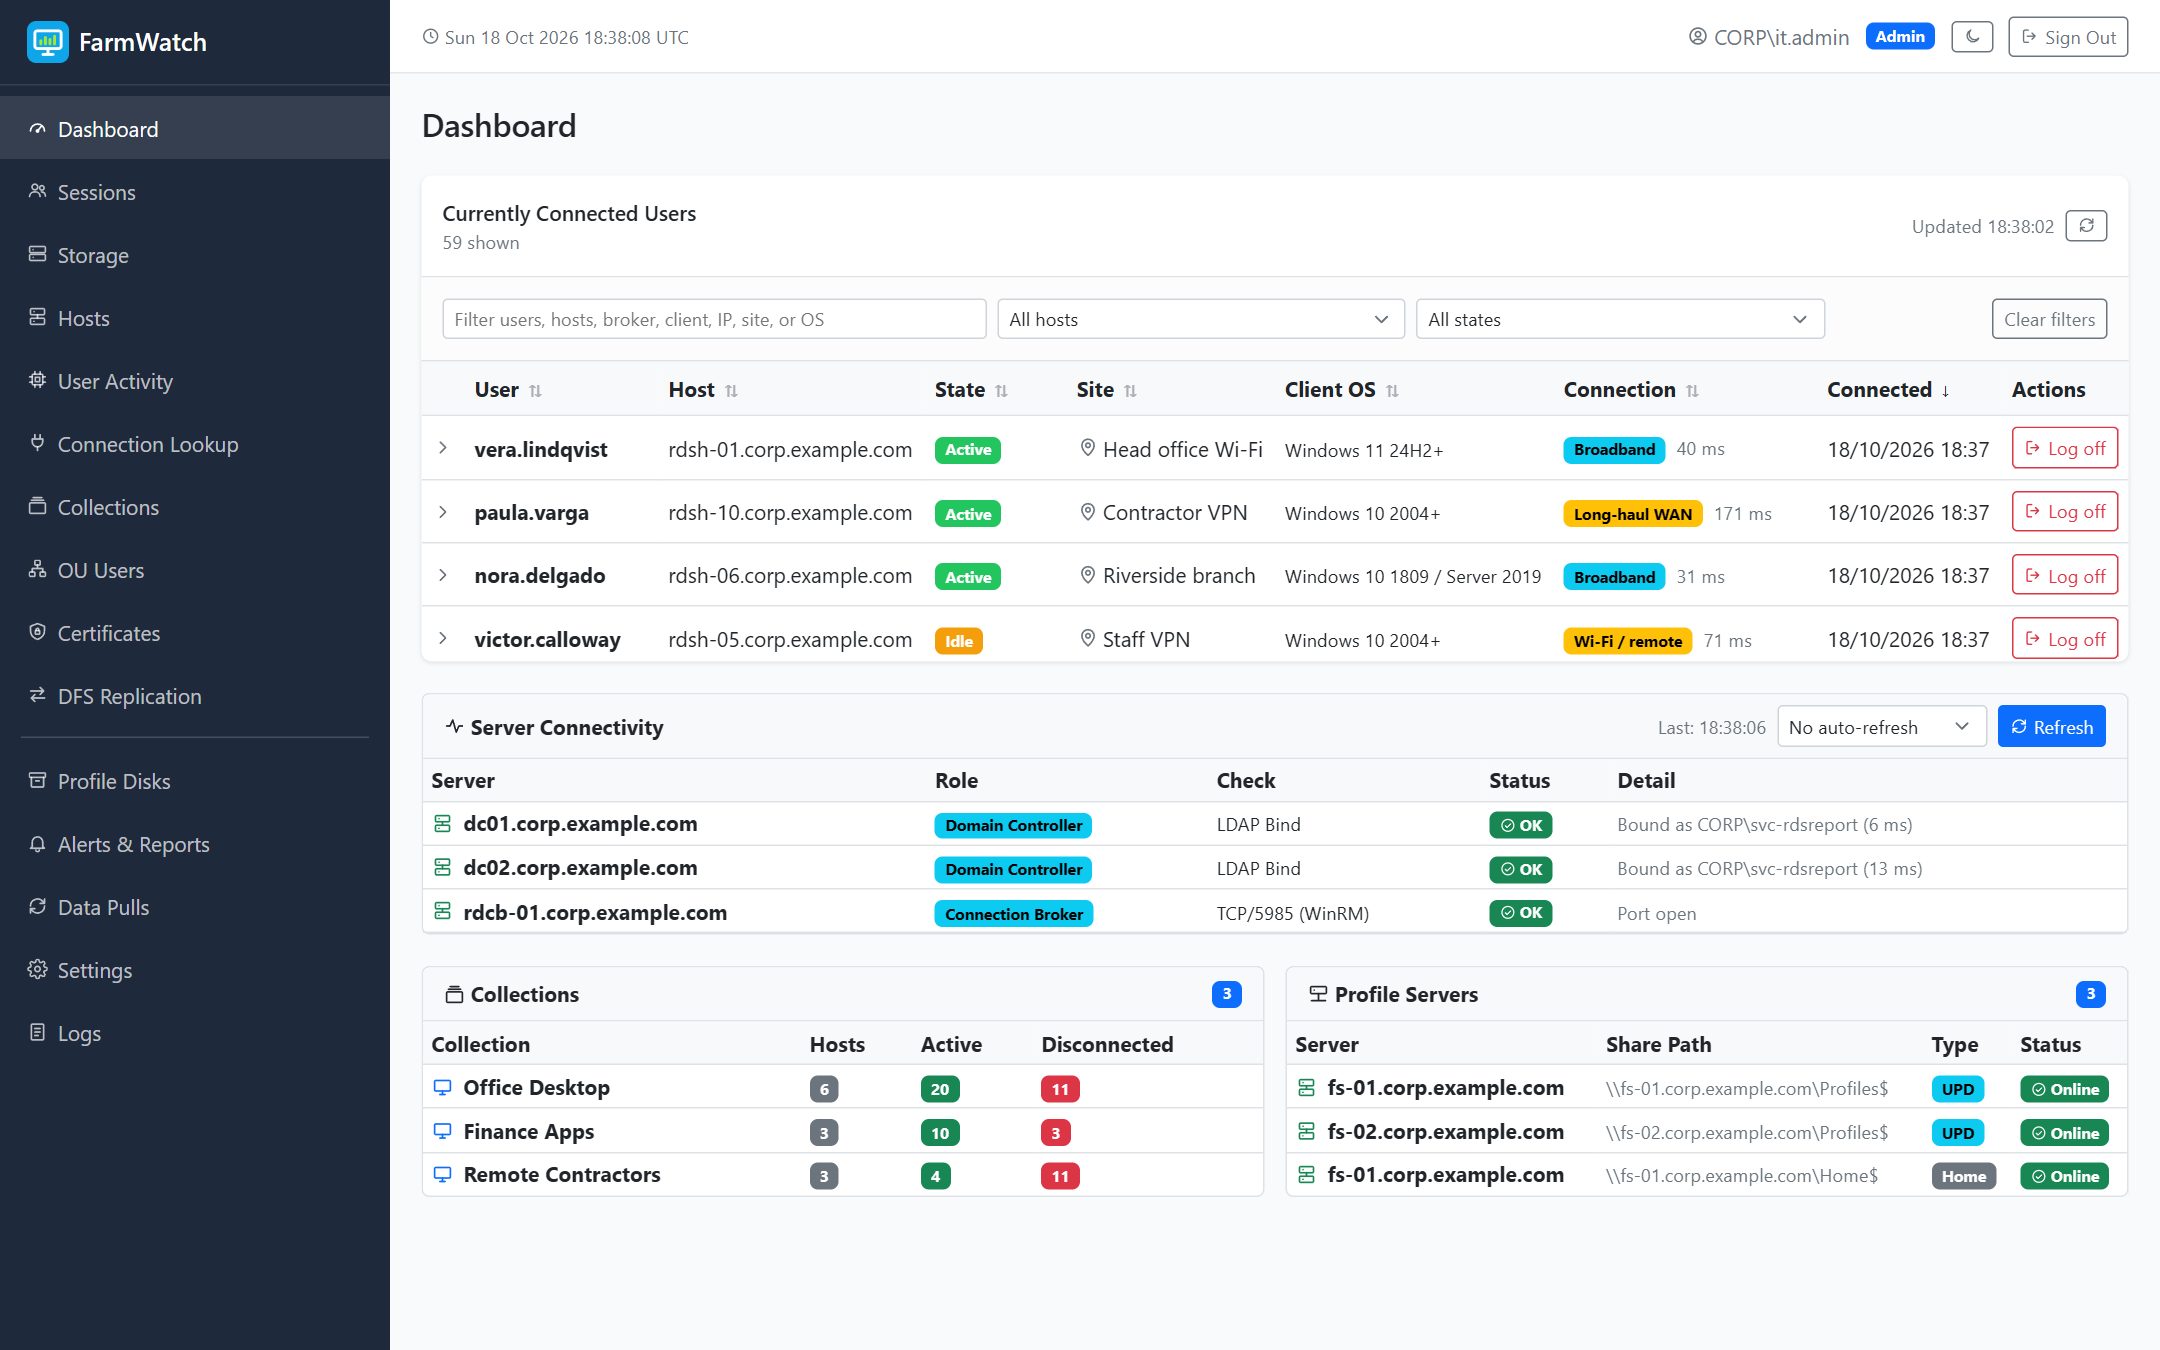Click the location pin for Staff VPN
2160x1350 pixels.
pyautogui.click(x=1088, y=638)
